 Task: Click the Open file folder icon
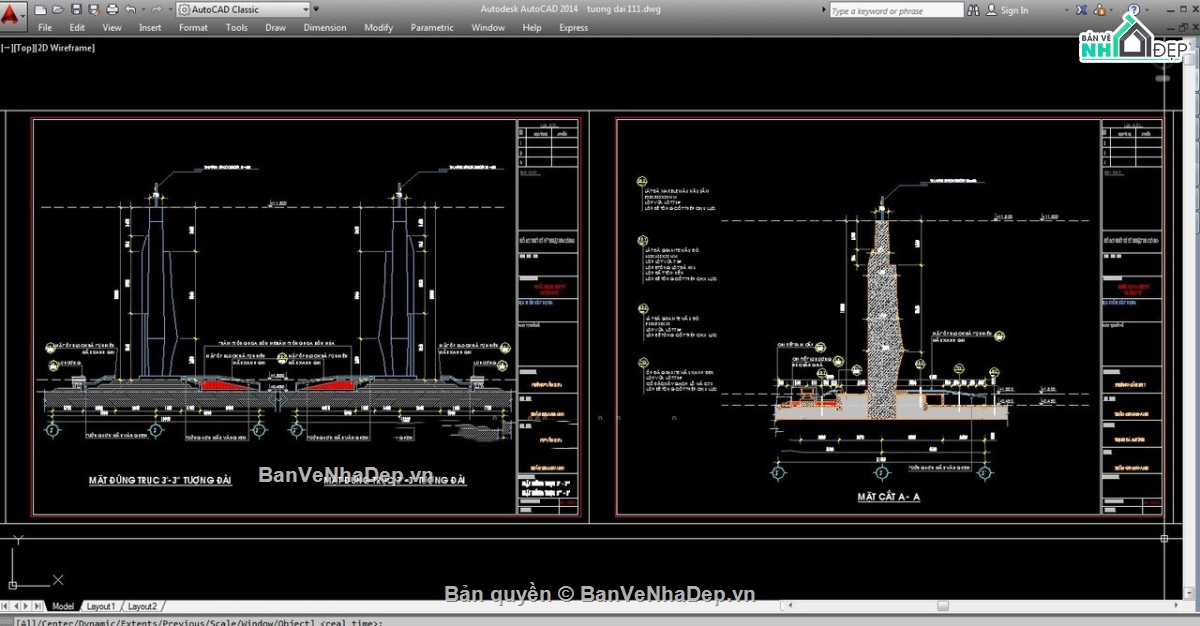click(x=58, y=10)
